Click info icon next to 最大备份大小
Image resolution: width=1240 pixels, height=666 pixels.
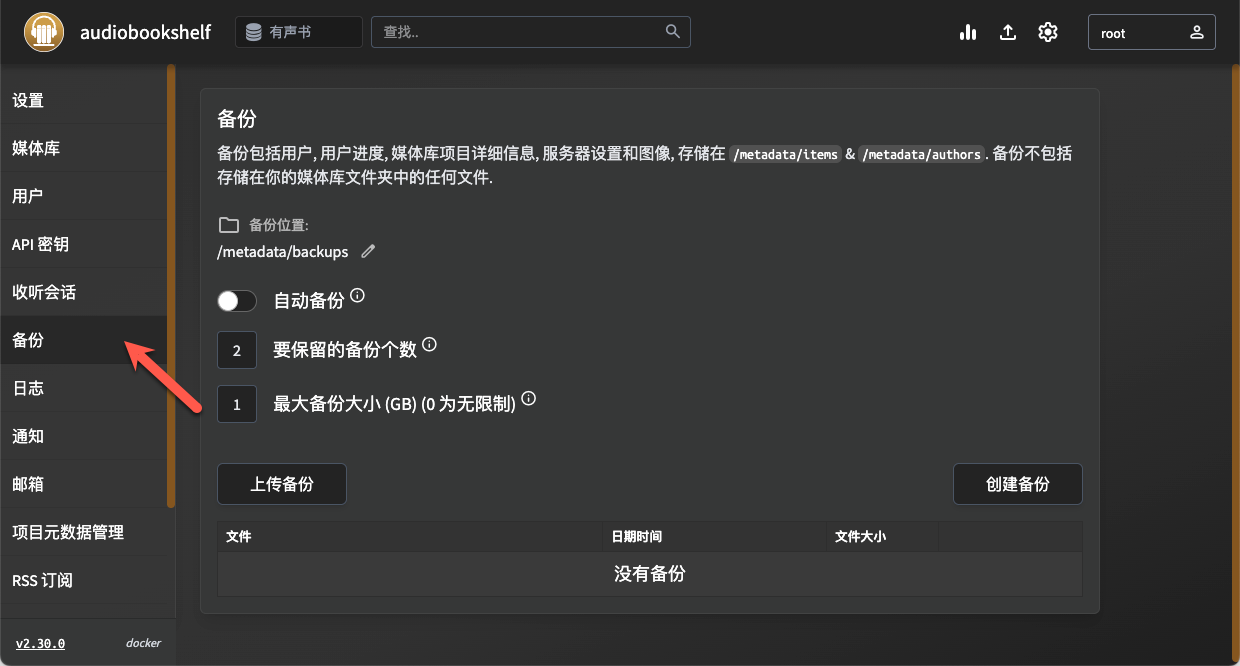[529, 398]
